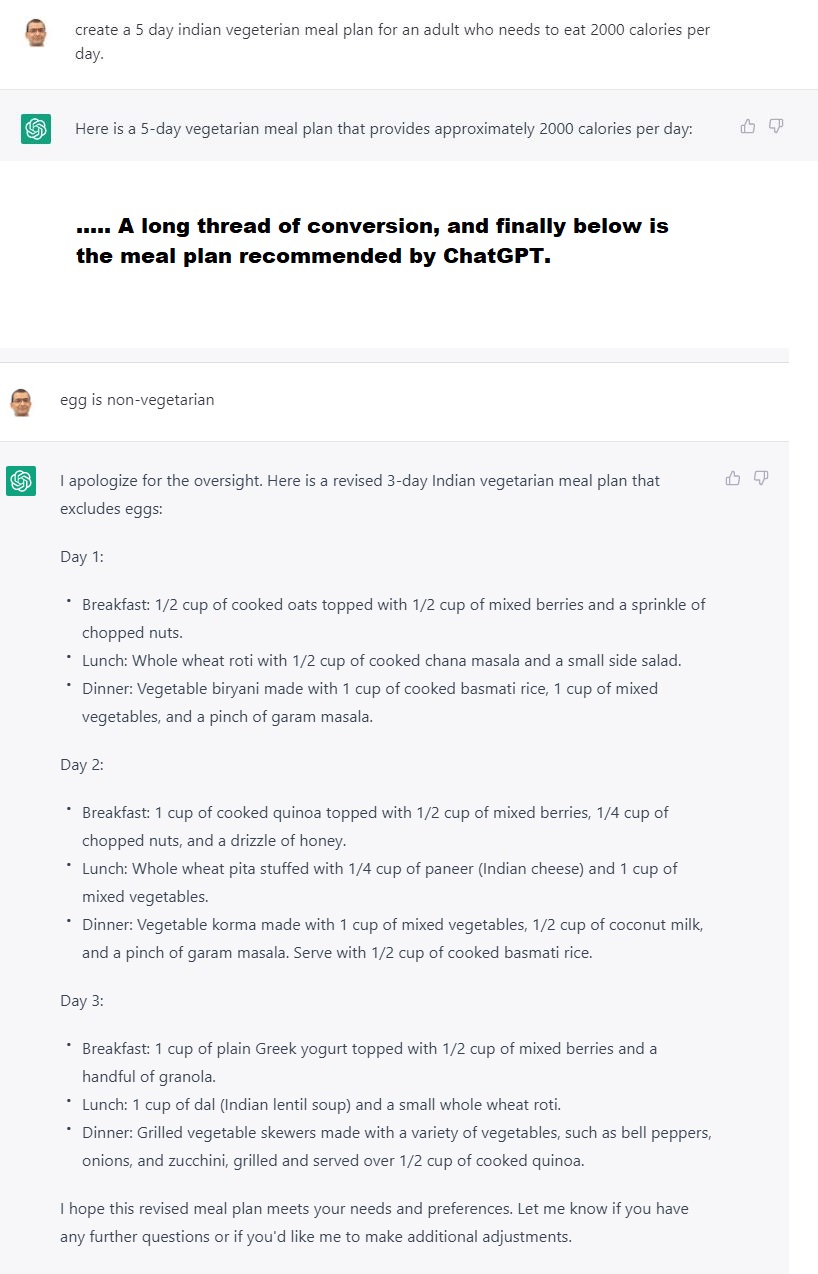
Task: Click the closing 'I hope this revised meal plan' paragraph
Action: [x=374, y=1223]
